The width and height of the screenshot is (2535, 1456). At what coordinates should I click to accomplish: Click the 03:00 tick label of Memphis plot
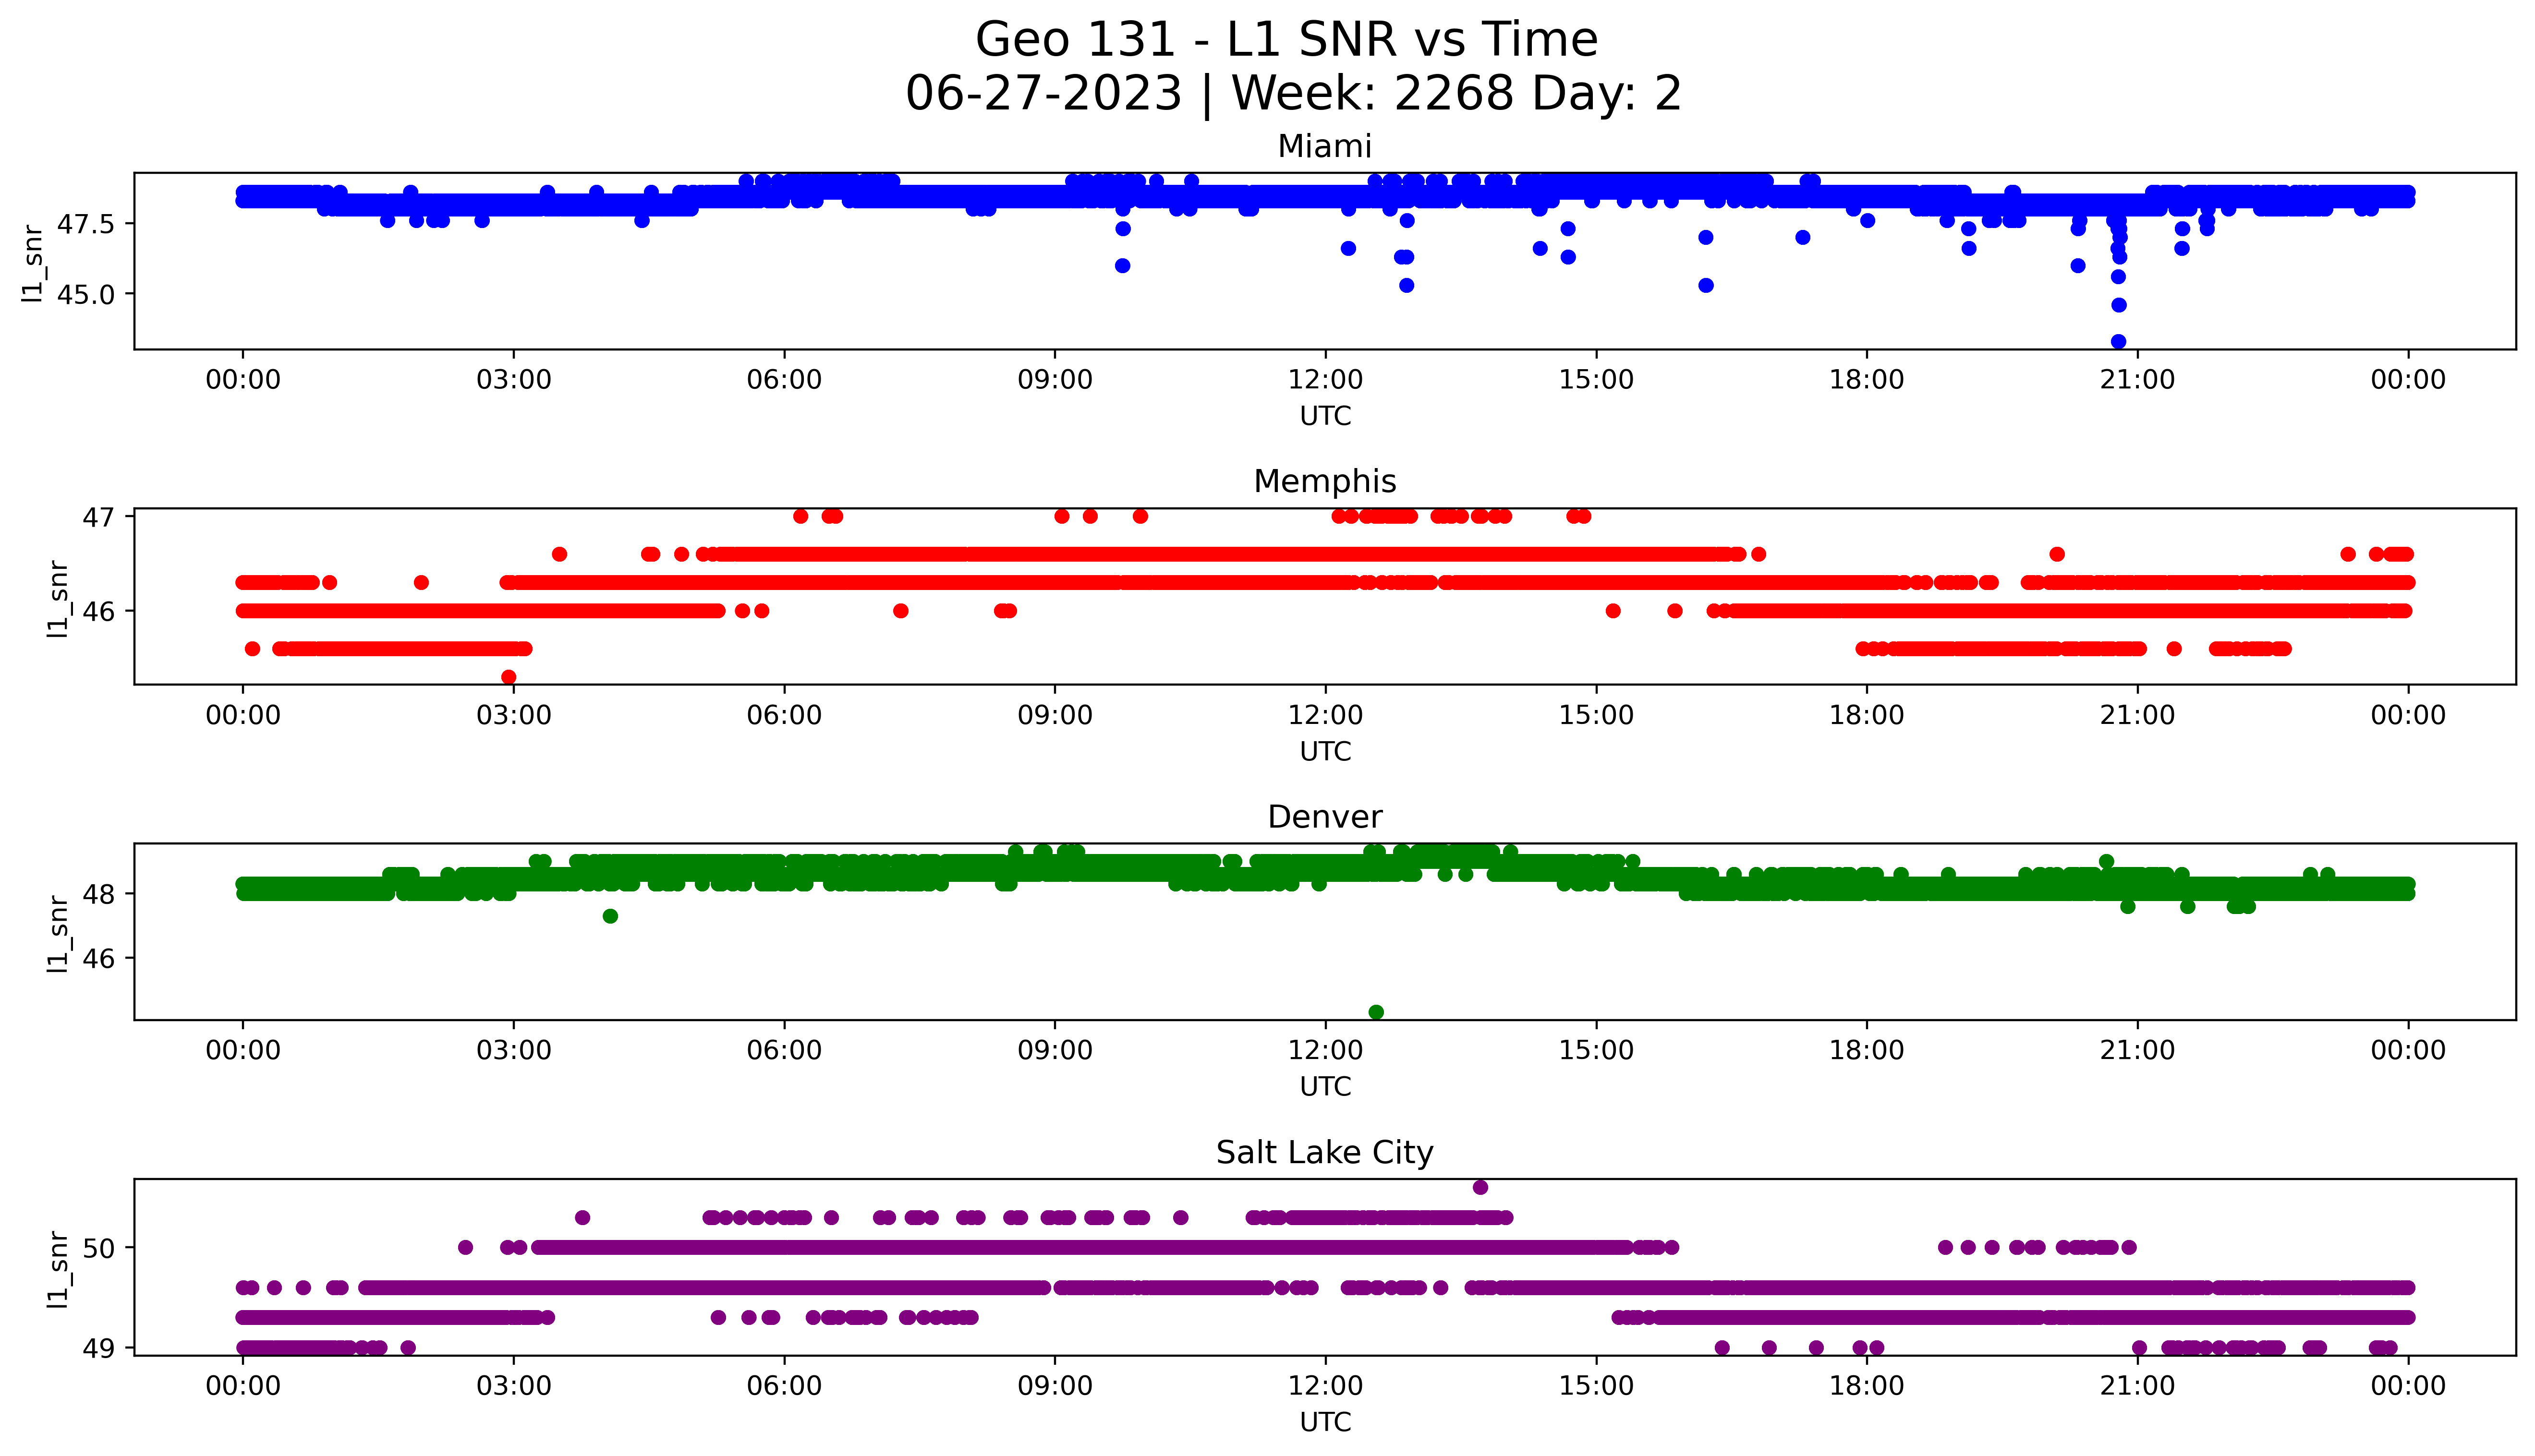pos(514,715)
